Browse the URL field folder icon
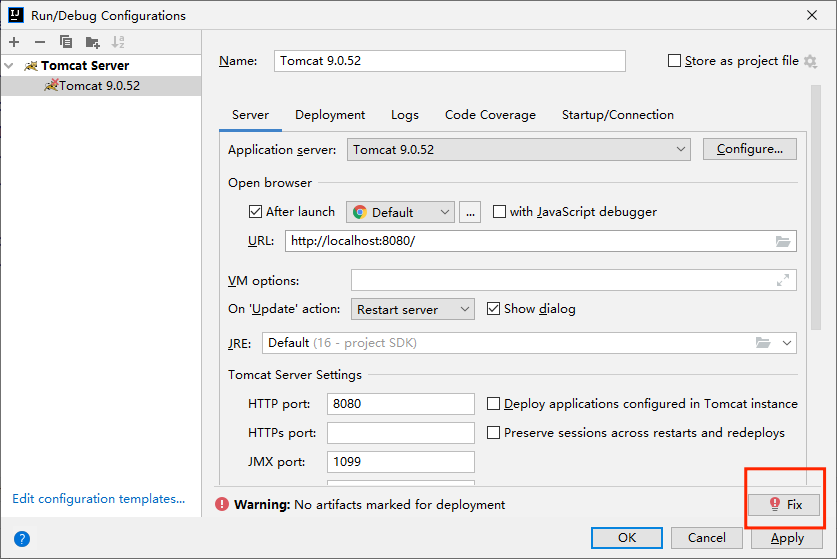The height and width of the screenshot is (559, 837). [783, 241]
